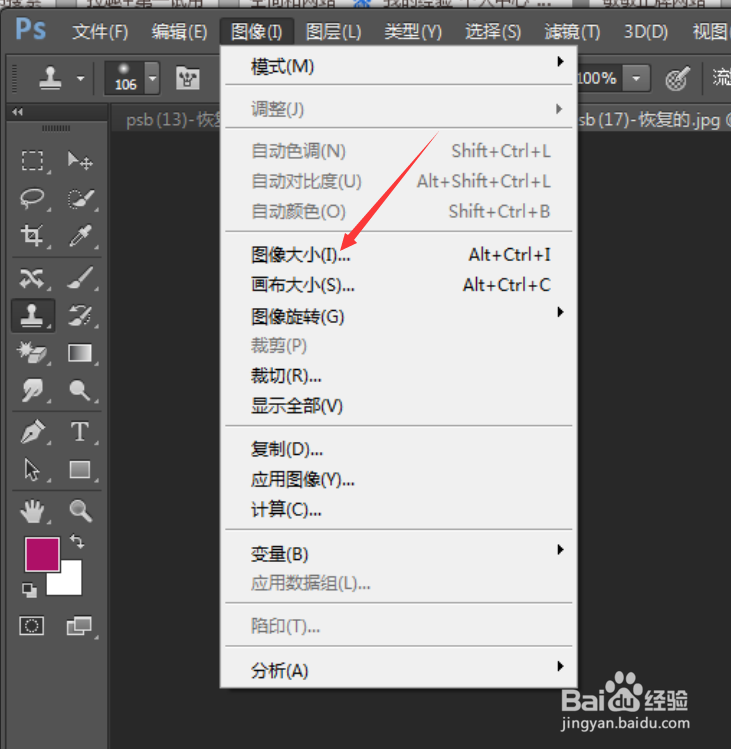Choose 显示全部(V) menu item

[398, 406]
